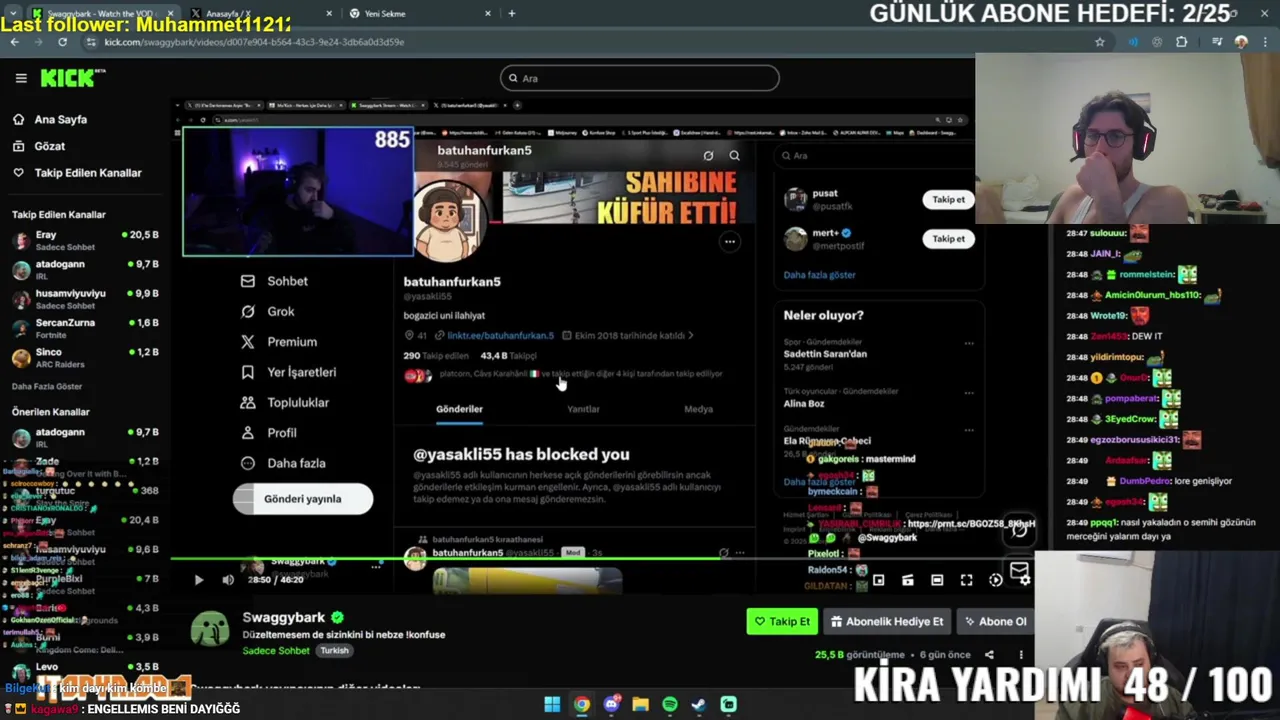Click the share icon below video

click(x=989, y=655)
